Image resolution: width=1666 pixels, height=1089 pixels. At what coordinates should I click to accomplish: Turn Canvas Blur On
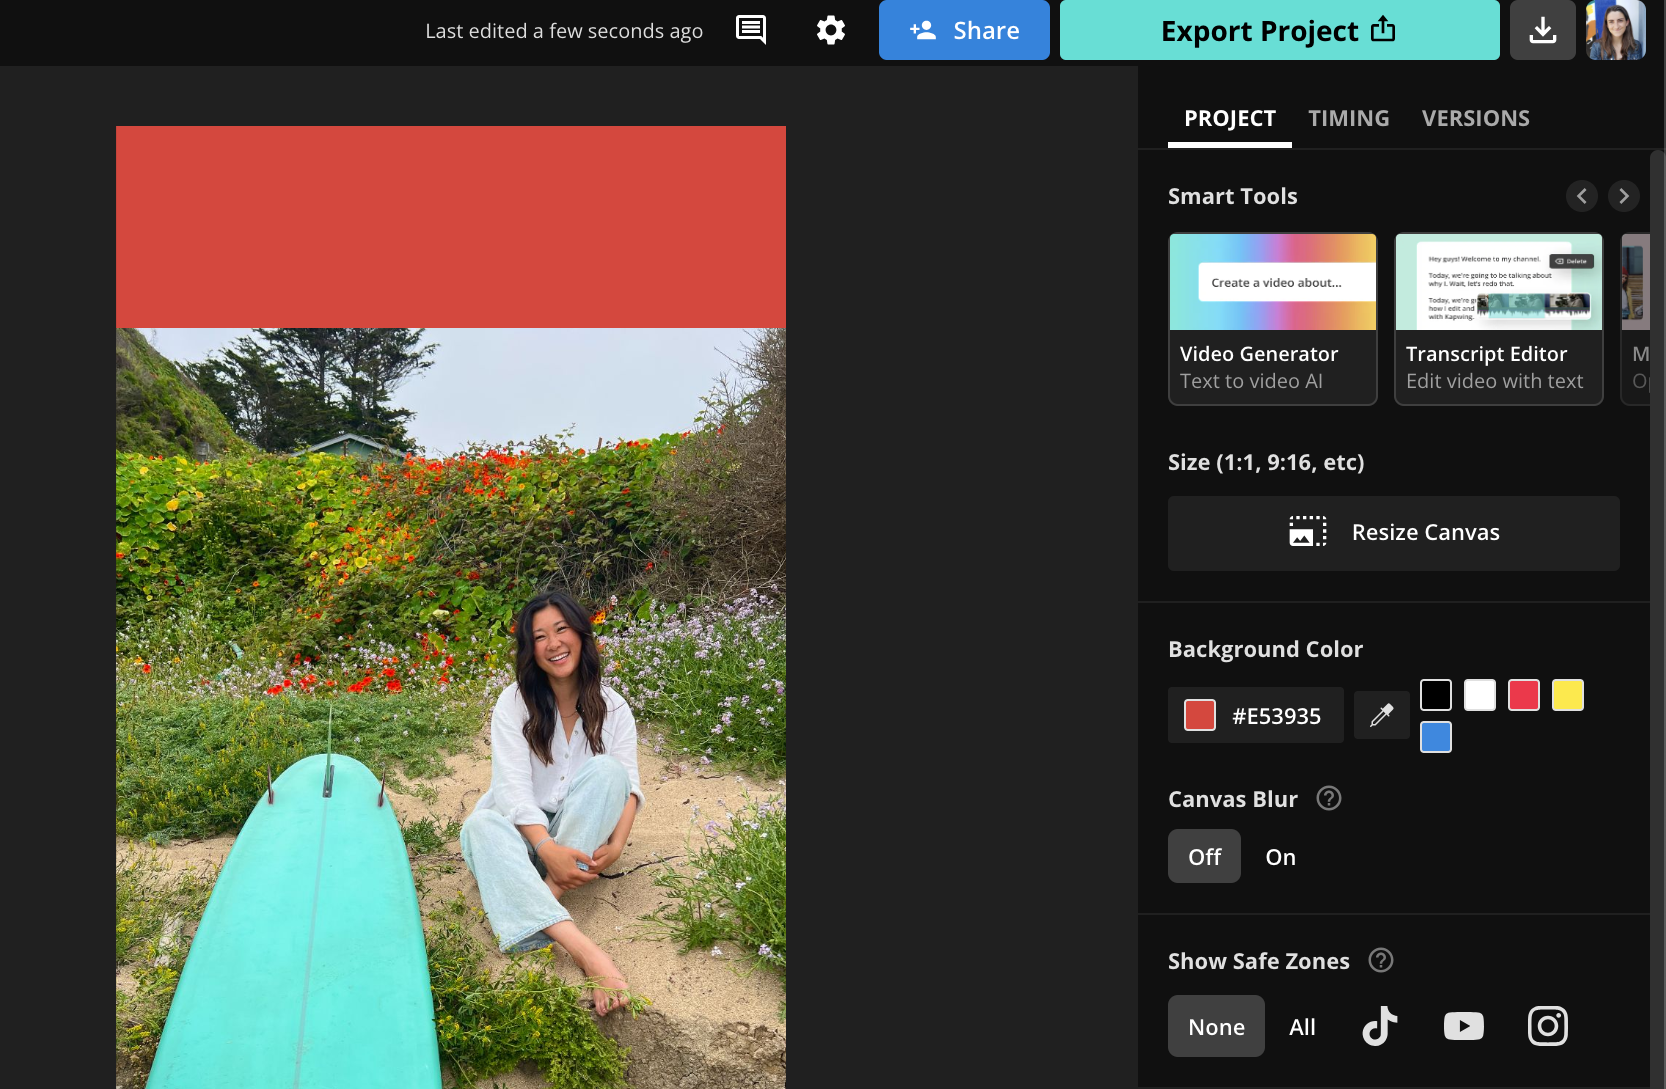[x=1281, y=857]
